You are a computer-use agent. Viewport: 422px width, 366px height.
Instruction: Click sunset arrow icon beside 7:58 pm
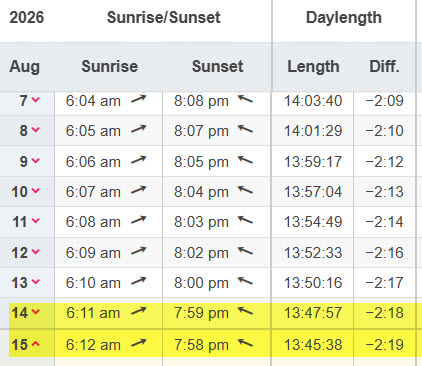(x=245, y=343)
